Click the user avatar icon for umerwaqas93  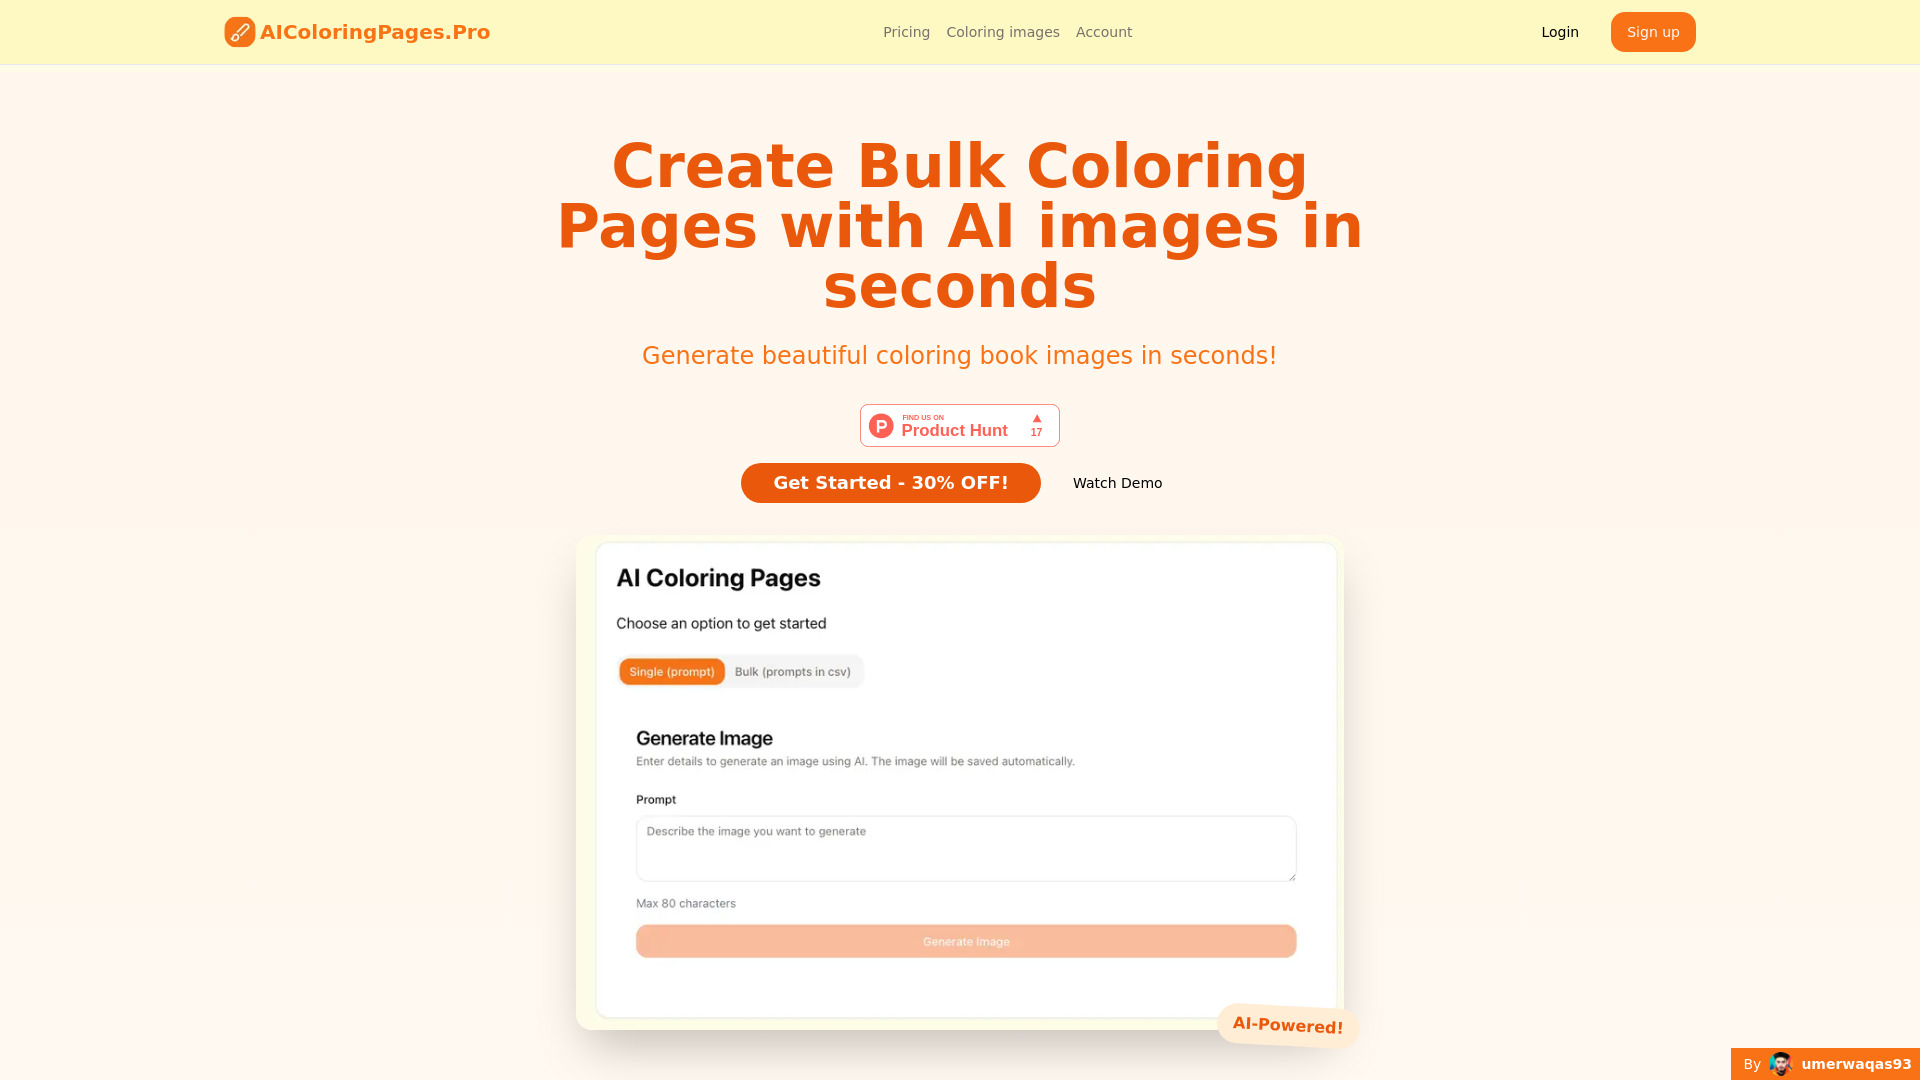pos(1780,1064)
